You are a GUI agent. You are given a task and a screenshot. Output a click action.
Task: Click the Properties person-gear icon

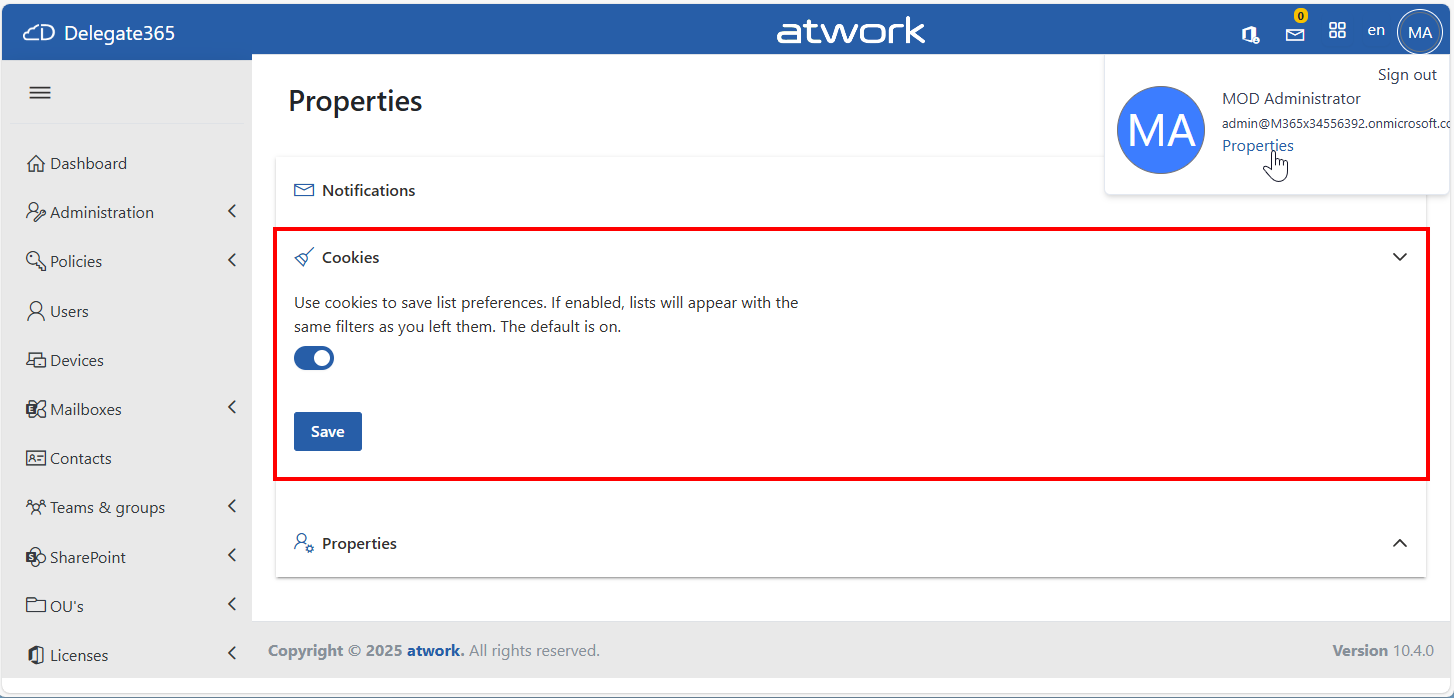[x=304, y=543]
